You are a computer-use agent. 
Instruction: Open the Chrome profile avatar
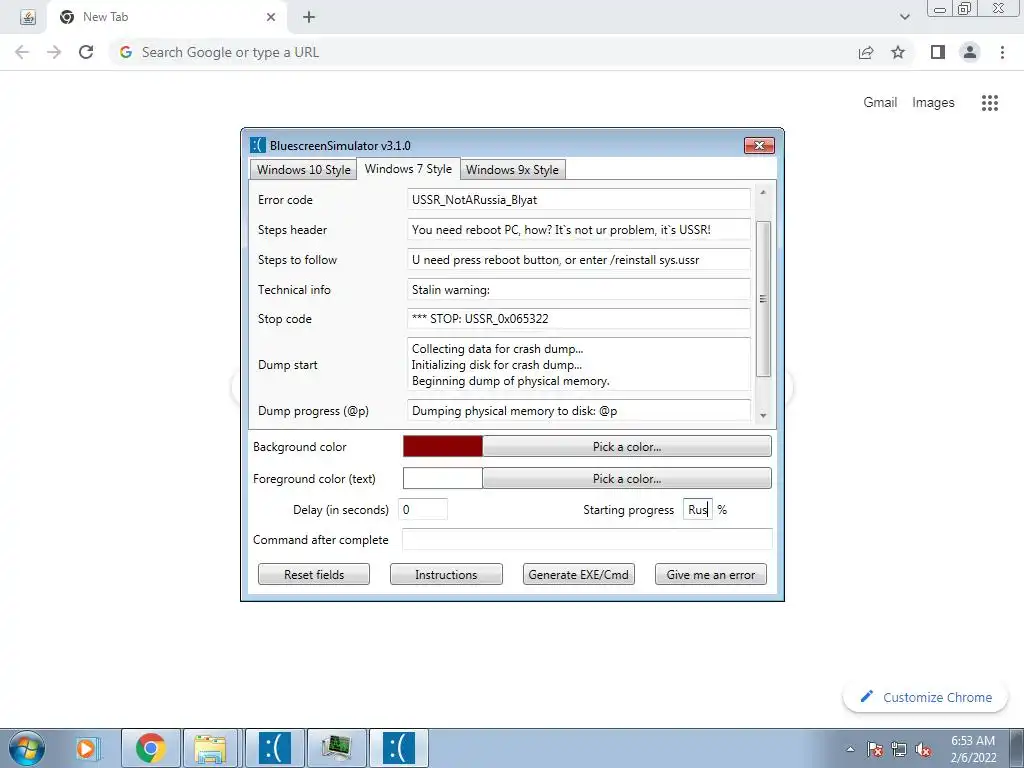970,52
